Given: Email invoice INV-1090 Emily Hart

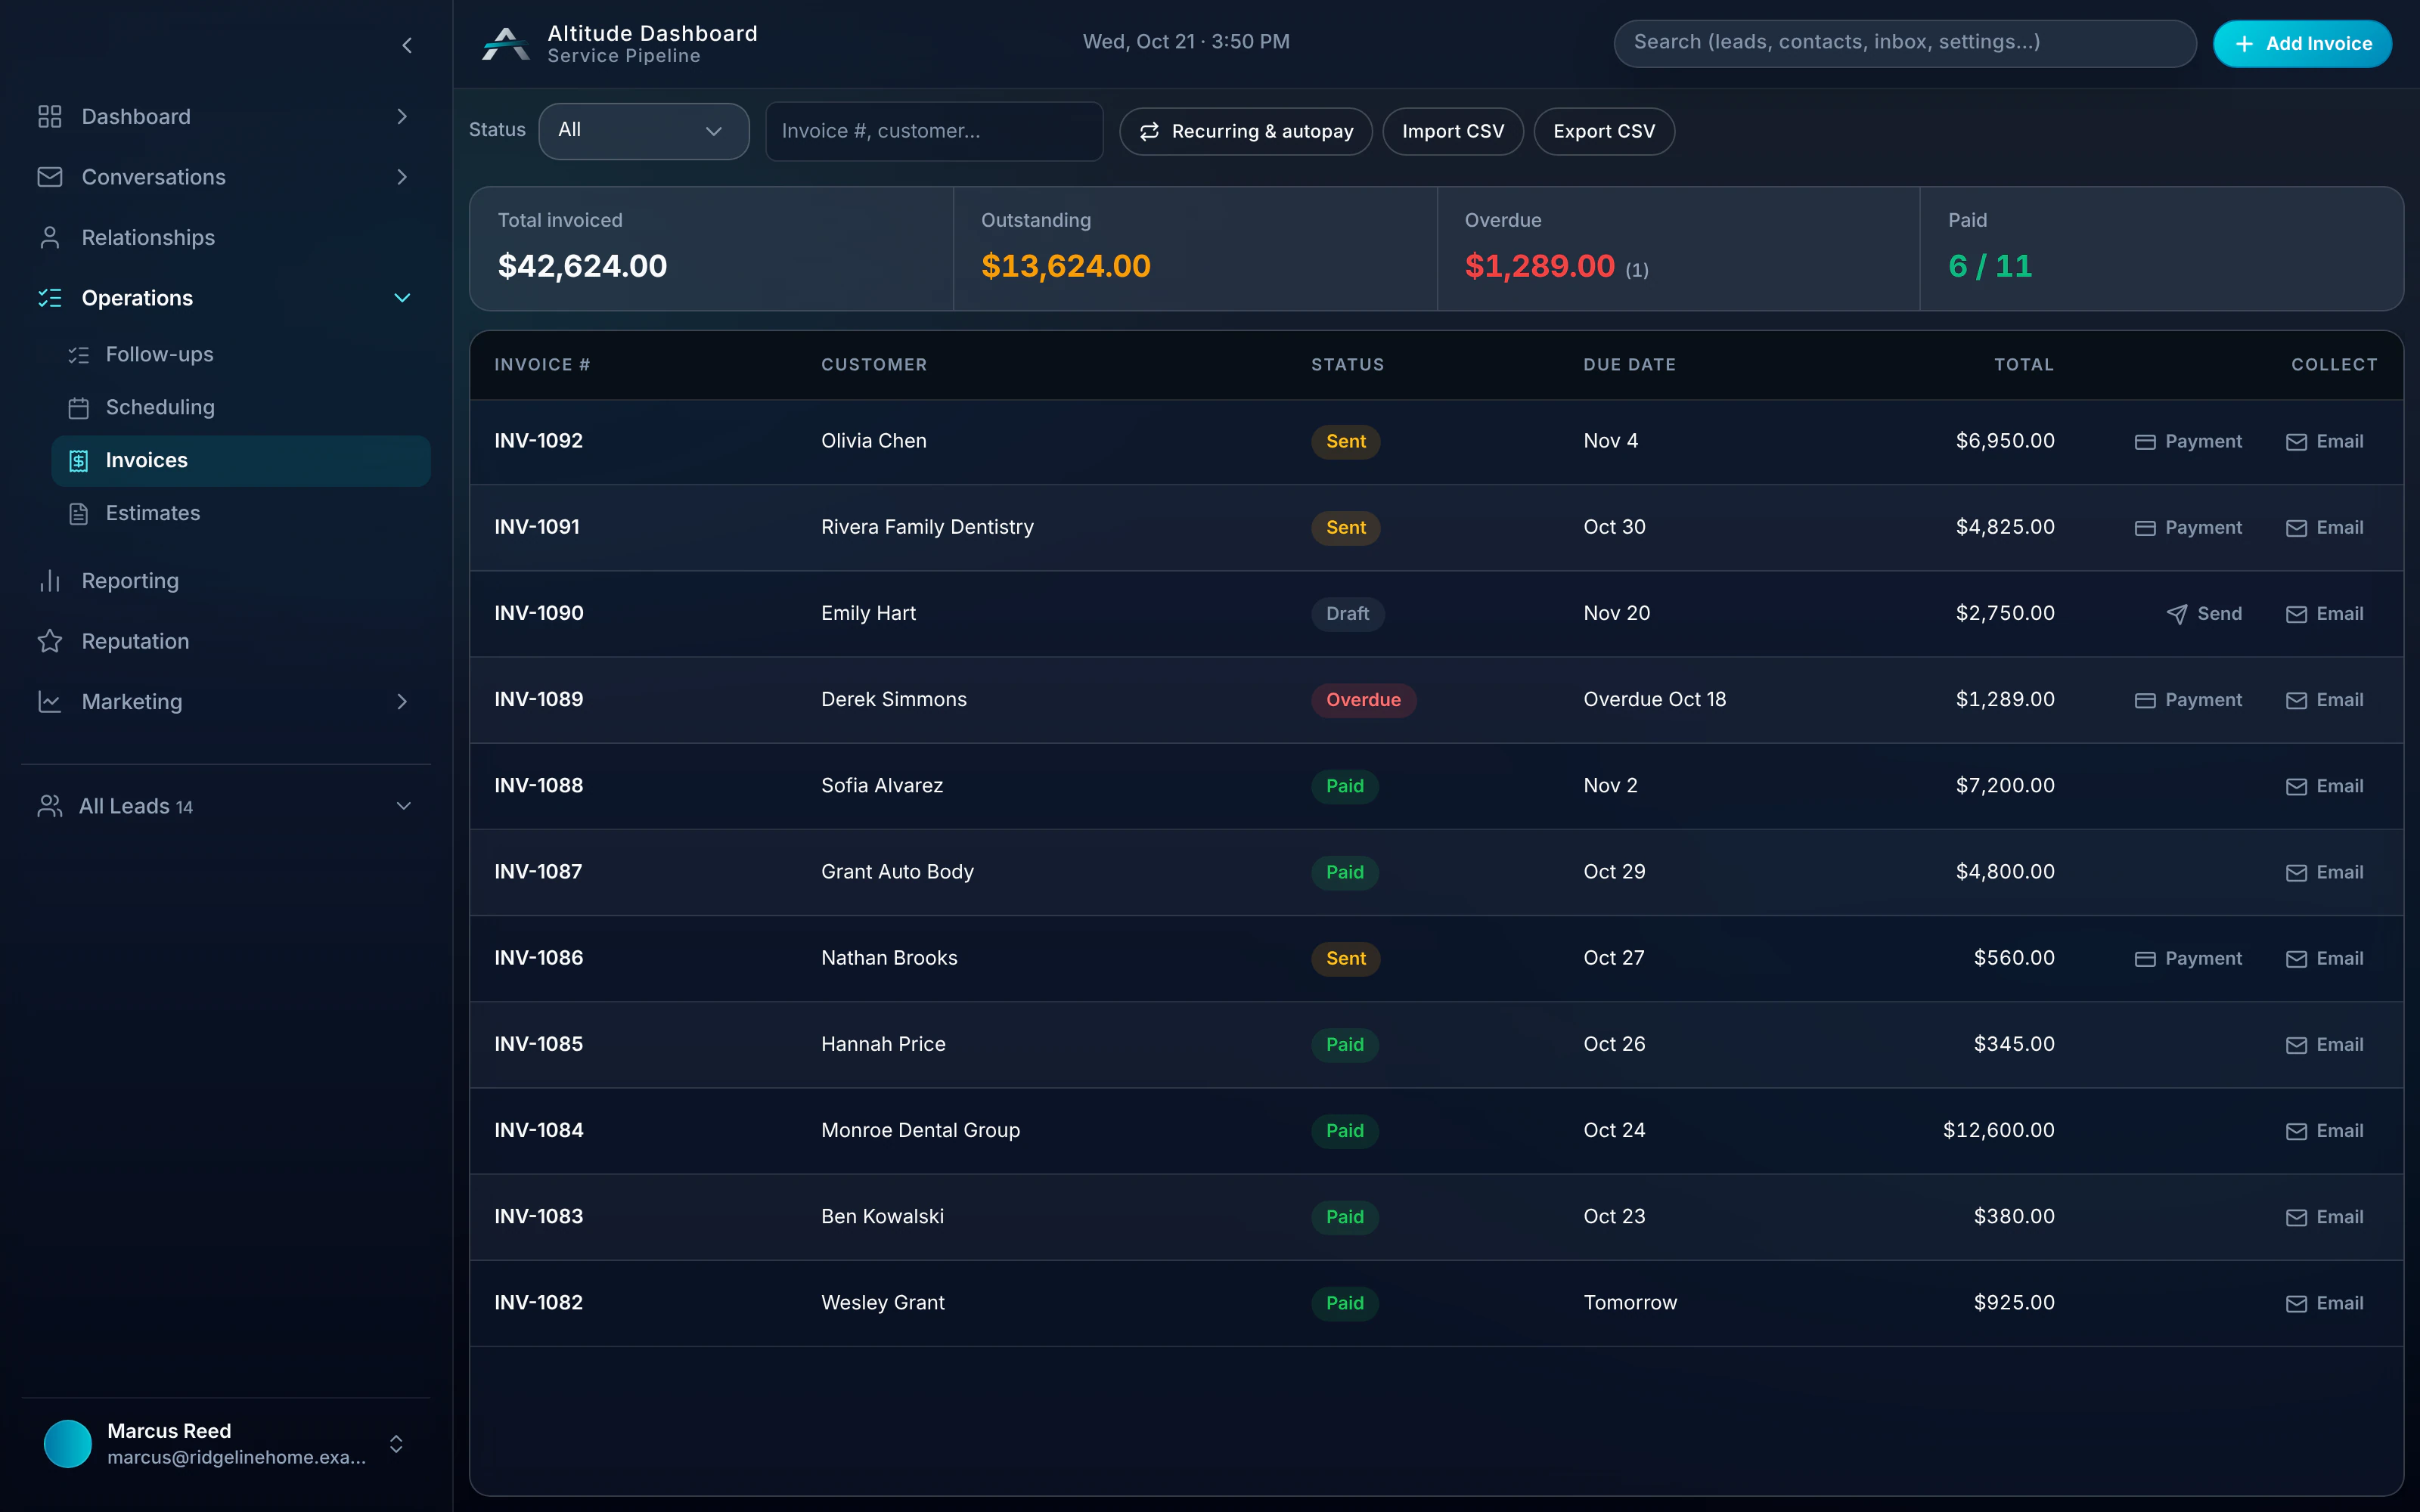Looking at the screenshot, I should pos(2324,614).
